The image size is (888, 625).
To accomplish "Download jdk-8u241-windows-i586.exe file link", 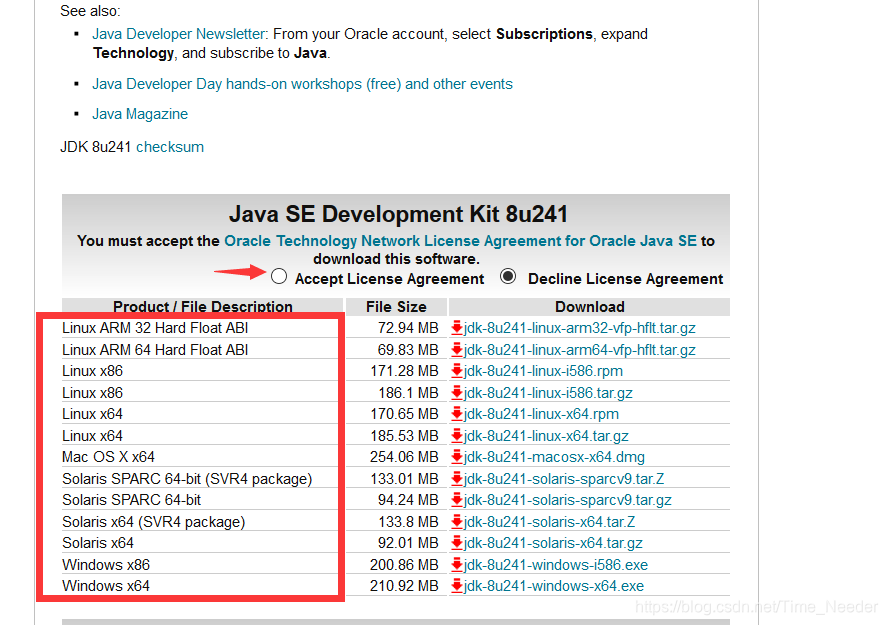I will click(x=556, y=564).
